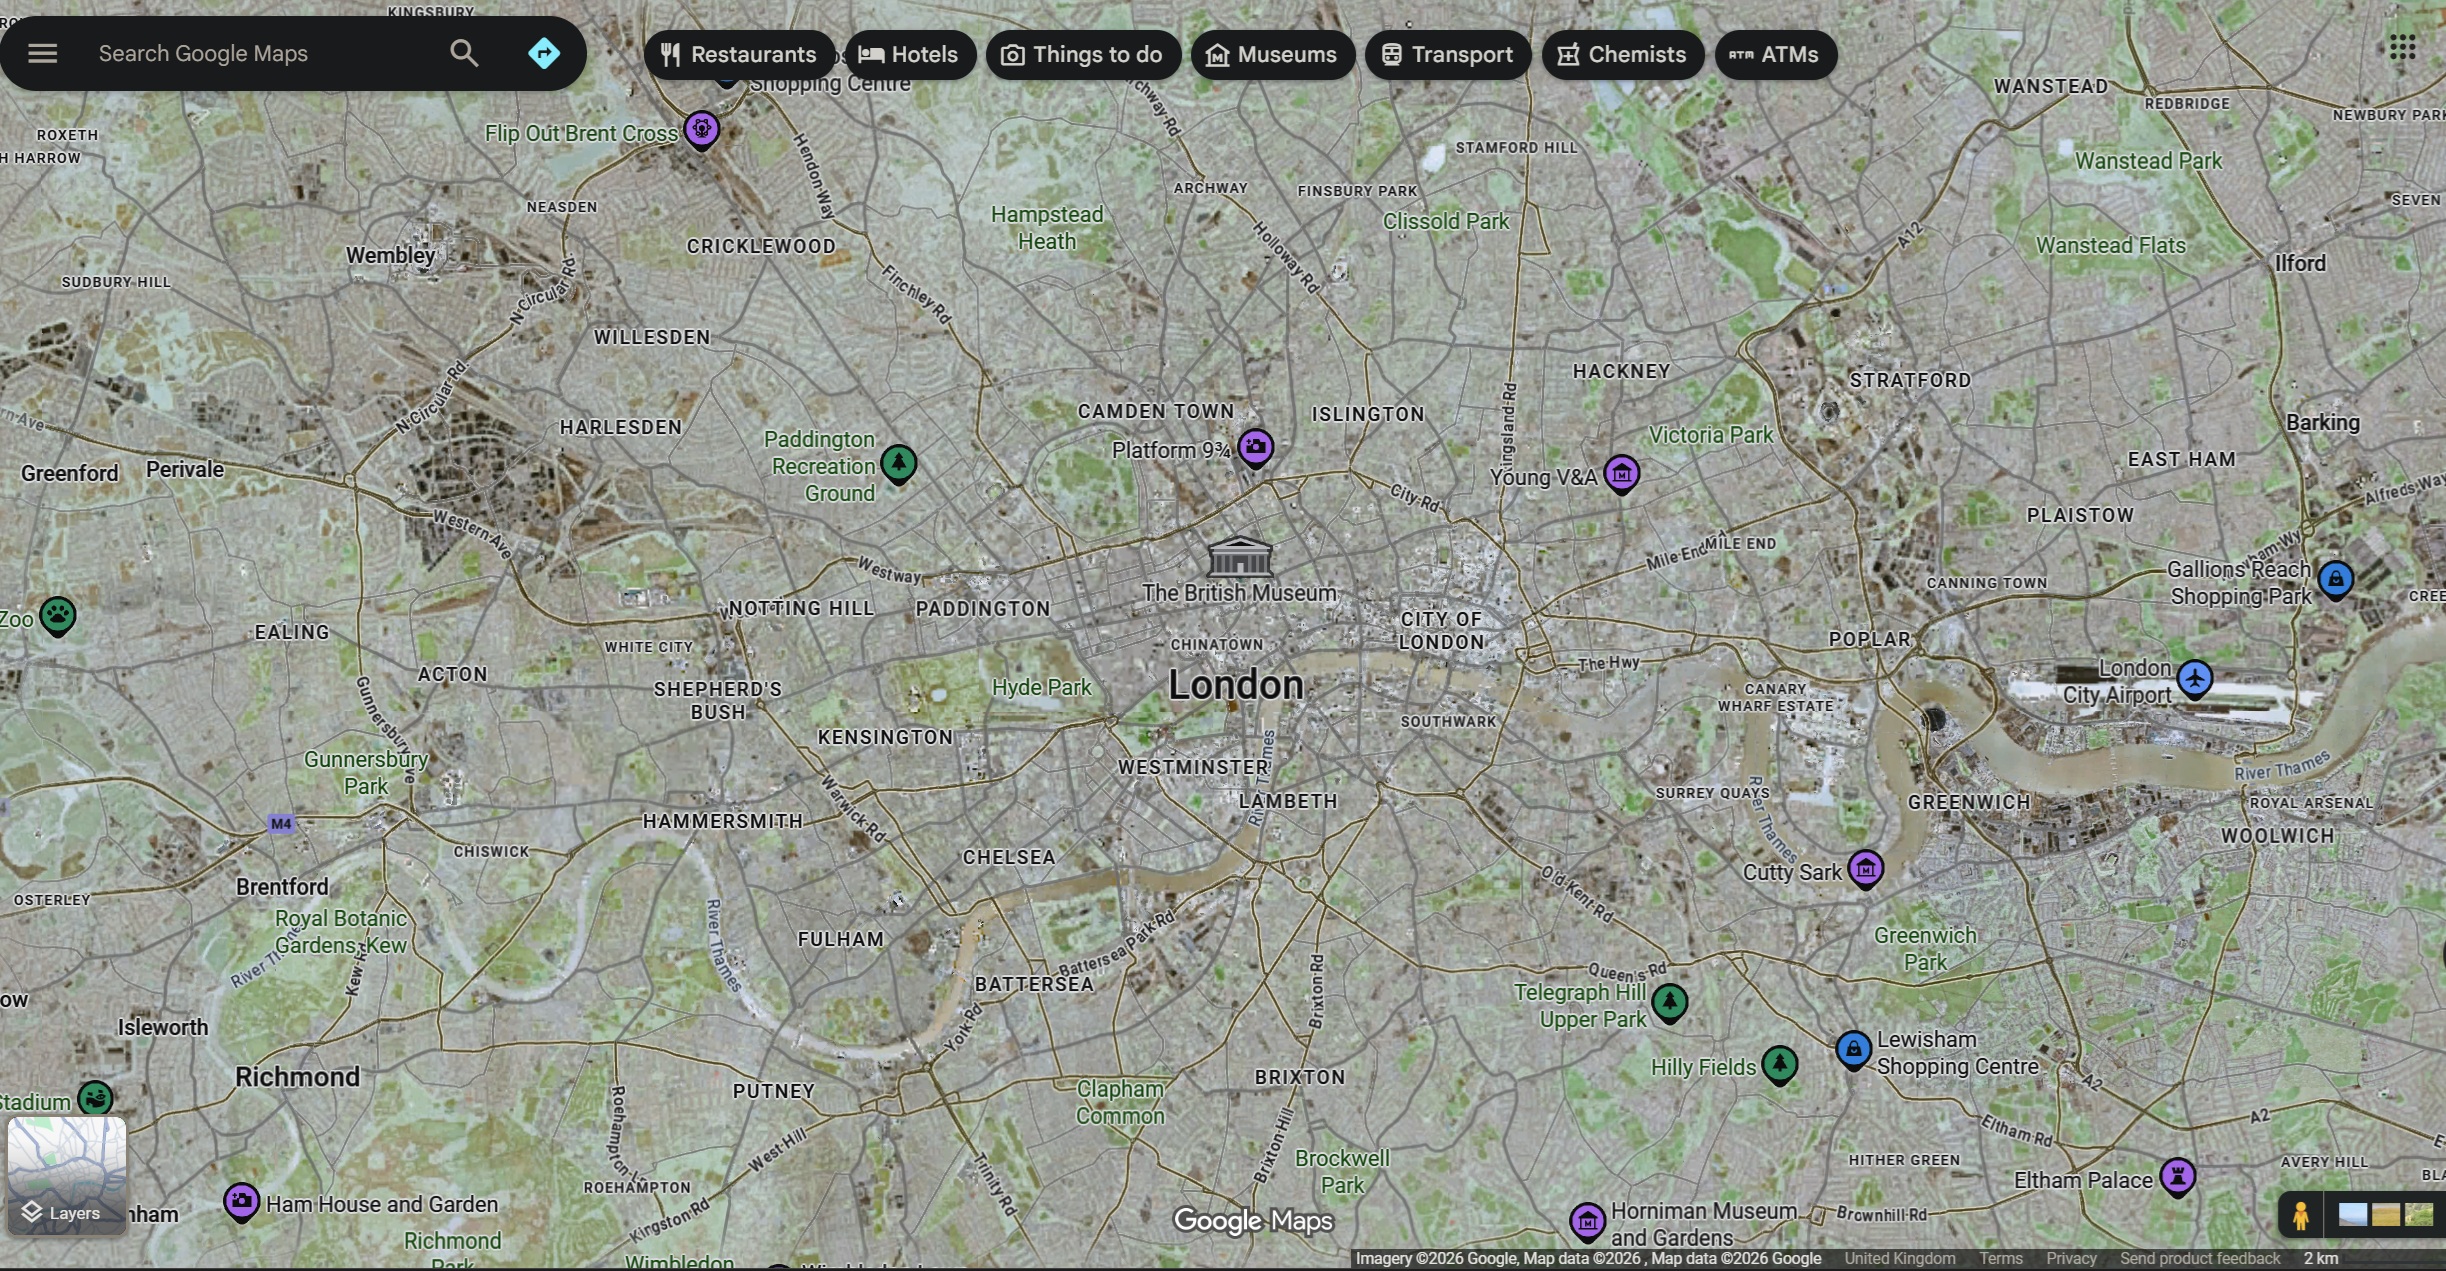Click the Cutty Sark museum marker
This screenshot has width=2446, height=1271.
pyautogui.click(x=1865, y=868)
